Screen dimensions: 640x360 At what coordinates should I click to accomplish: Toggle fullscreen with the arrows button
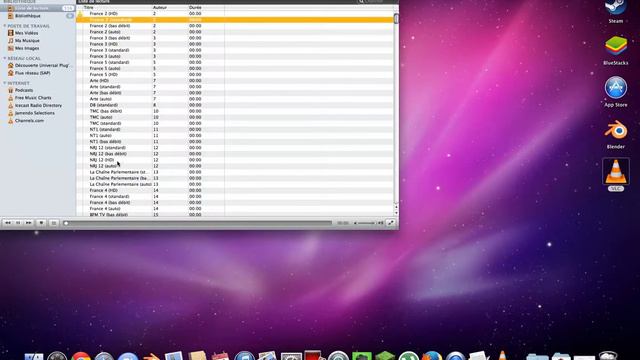(x=391, y=223)
